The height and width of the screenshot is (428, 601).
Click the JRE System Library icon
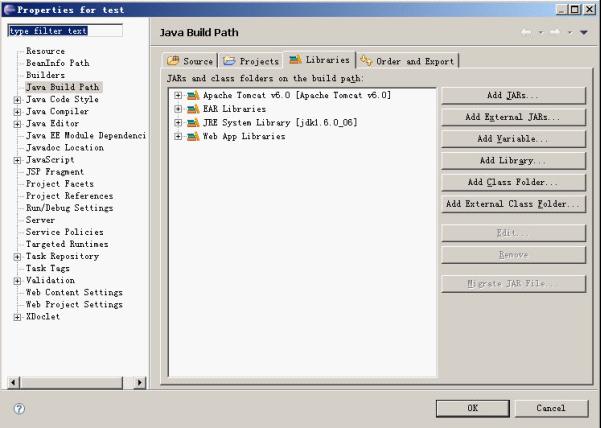(193, 123)
